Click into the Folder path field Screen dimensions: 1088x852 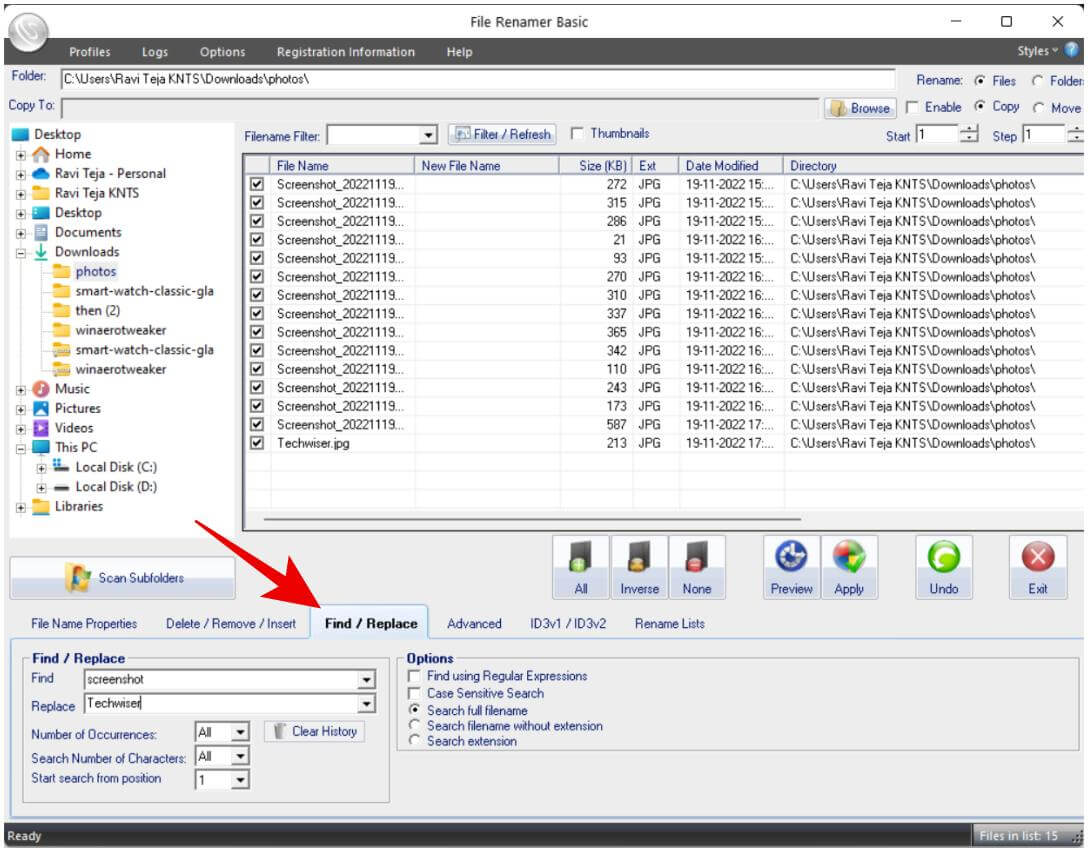[478, 79]
